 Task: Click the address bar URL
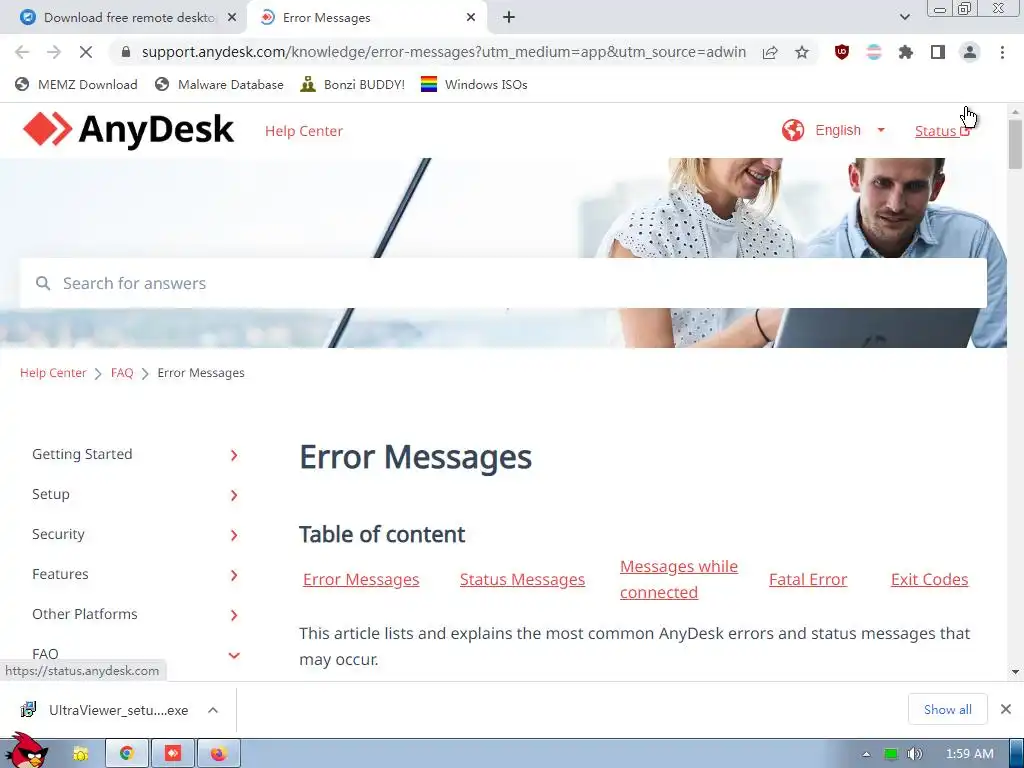click(443, 52)
